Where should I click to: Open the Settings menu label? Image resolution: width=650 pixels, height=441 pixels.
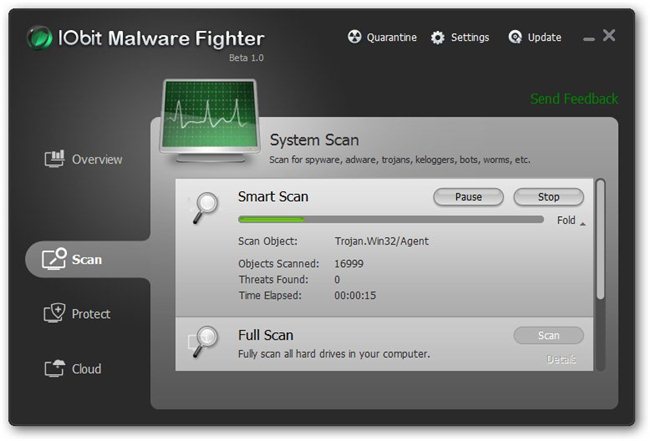(470, 37)
